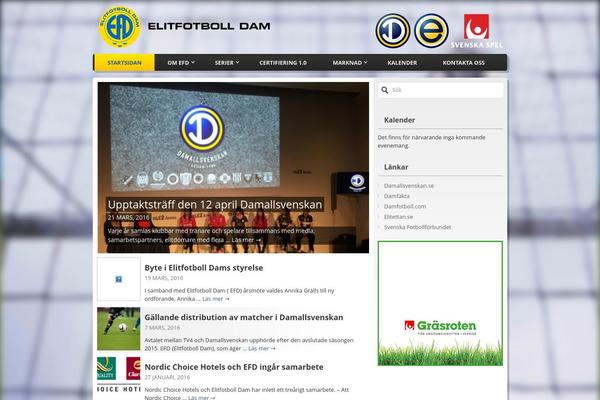Open Gällande distribution av matcher article

pyautogui.click(x=244, y=317)
